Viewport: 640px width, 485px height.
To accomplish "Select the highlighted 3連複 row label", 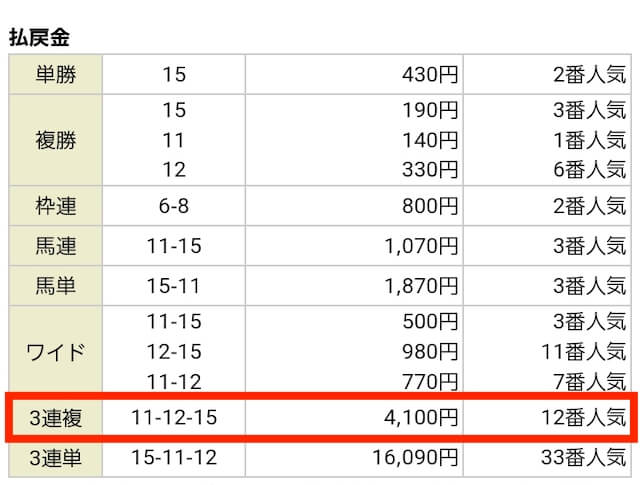I will [x=56, y=418].
